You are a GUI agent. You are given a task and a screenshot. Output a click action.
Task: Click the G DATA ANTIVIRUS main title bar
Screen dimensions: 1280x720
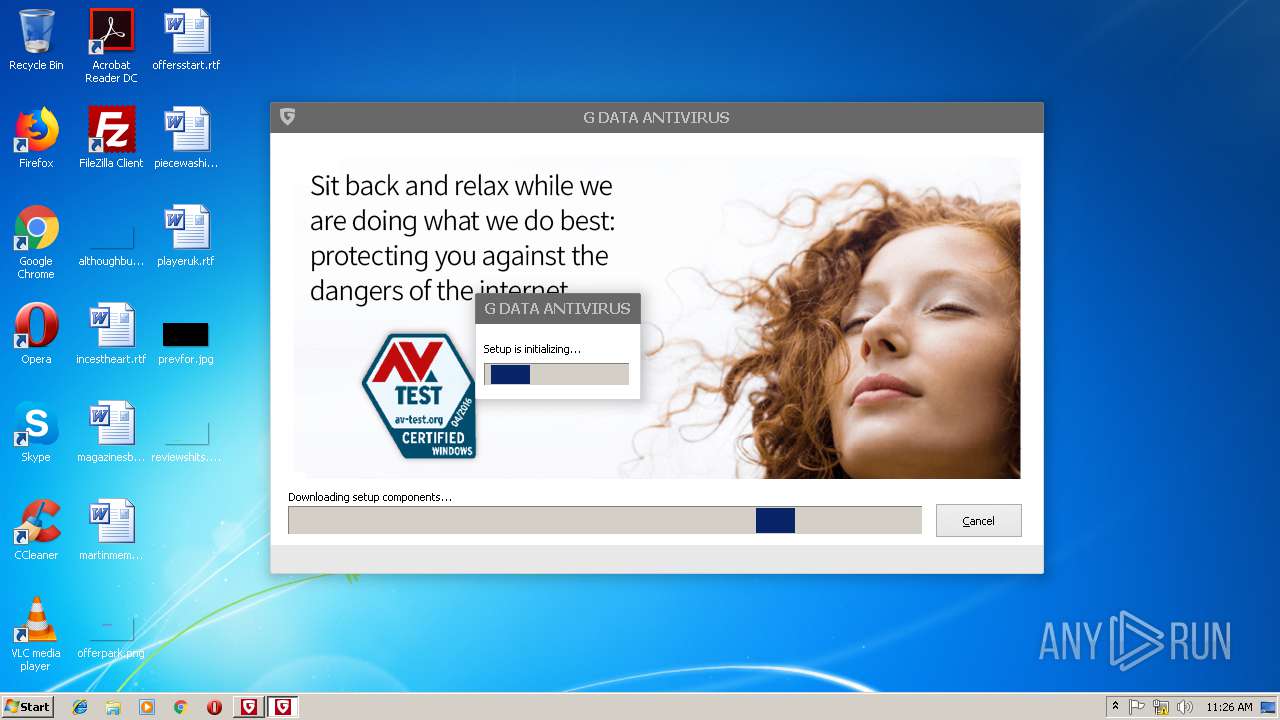656,117
